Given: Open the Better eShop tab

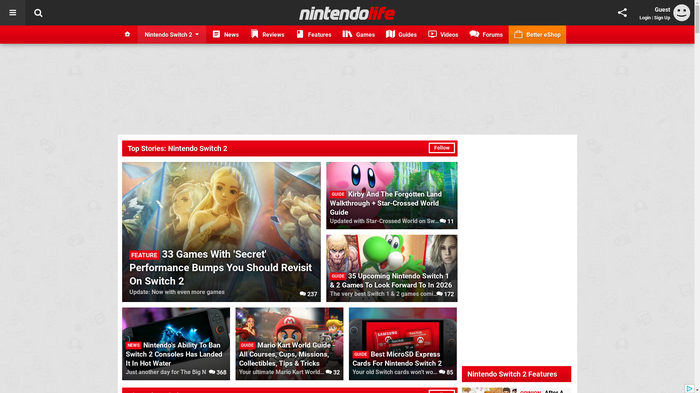Looking at the screenshot, I should coord(537,34).
